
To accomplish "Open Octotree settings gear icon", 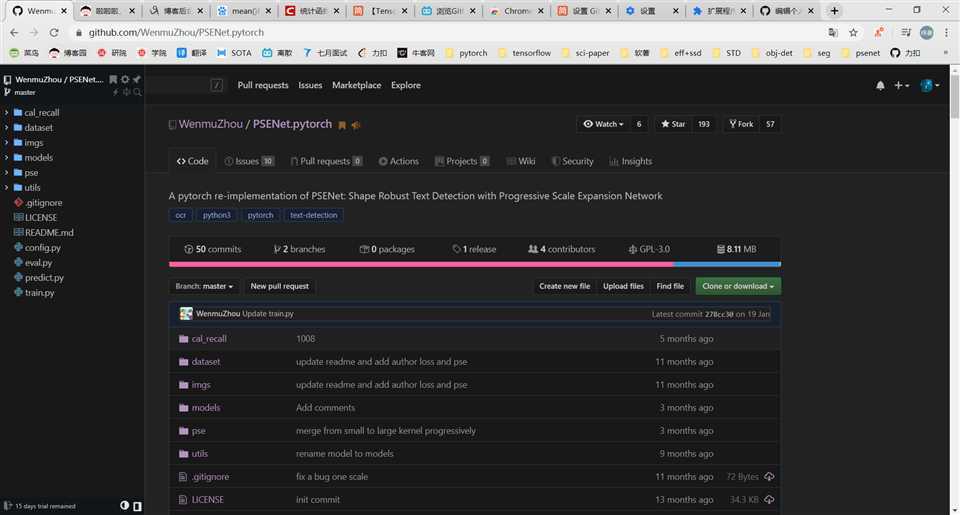I will pos(125,80).
